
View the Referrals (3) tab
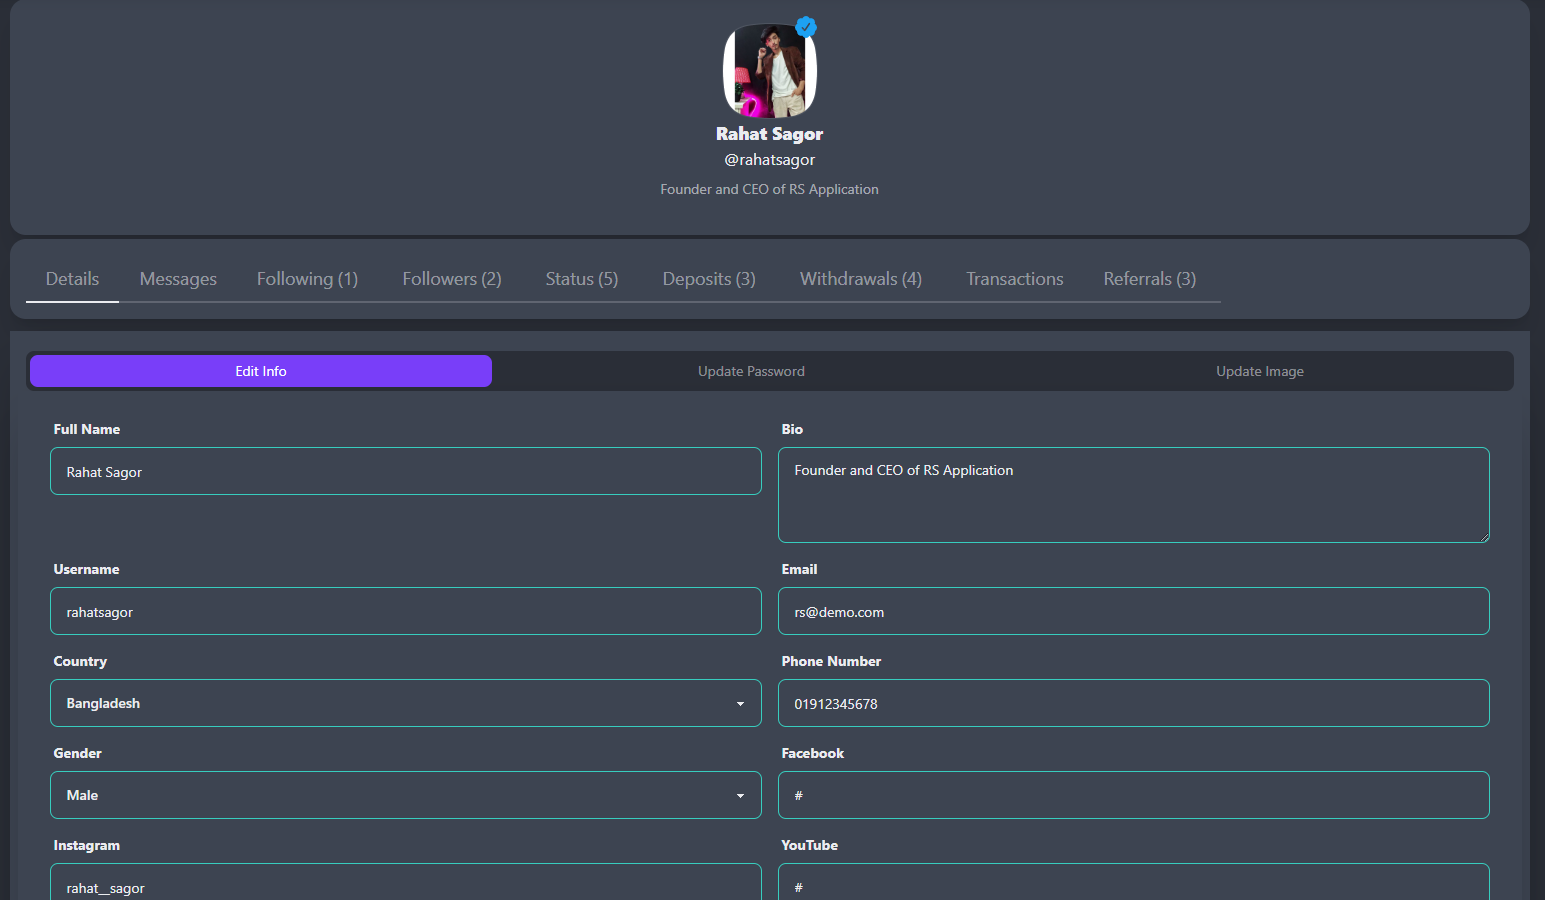click(1149, 278)
